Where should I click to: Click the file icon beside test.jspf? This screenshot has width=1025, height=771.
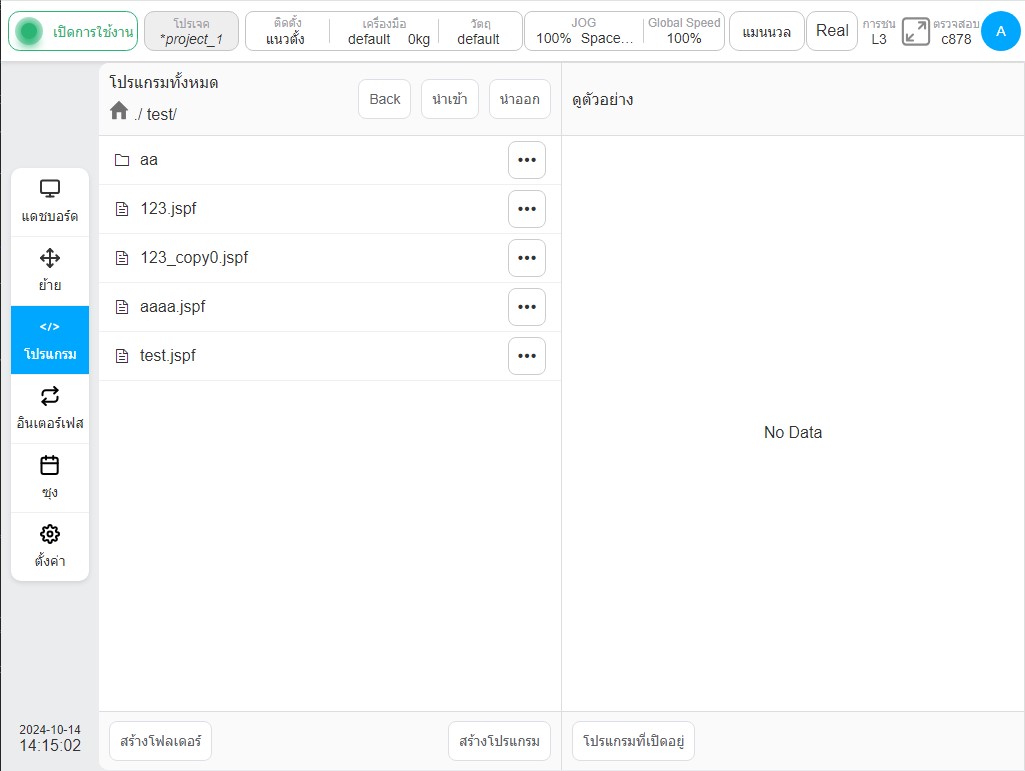pyautogui.click(x=122, y=356)
